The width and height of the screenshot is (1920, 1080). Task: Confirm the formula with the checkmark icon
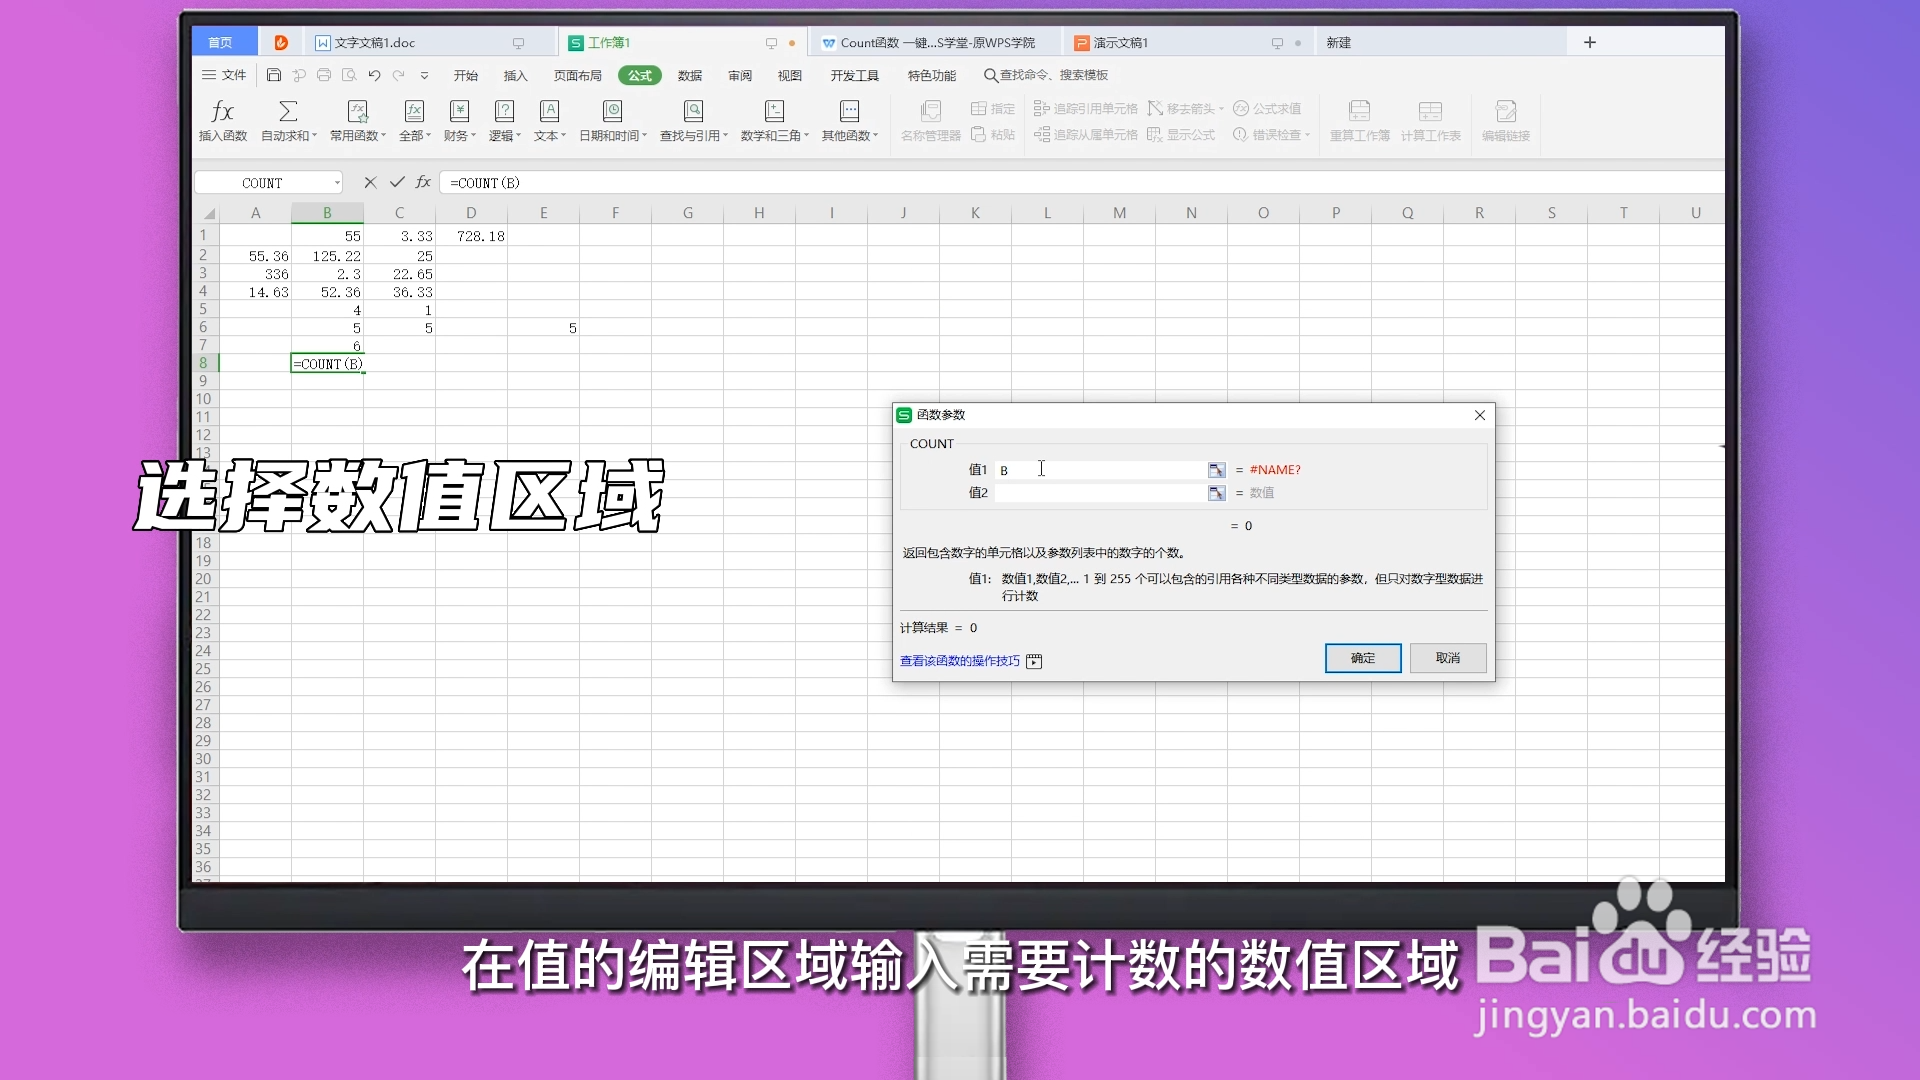coord(397,183)
